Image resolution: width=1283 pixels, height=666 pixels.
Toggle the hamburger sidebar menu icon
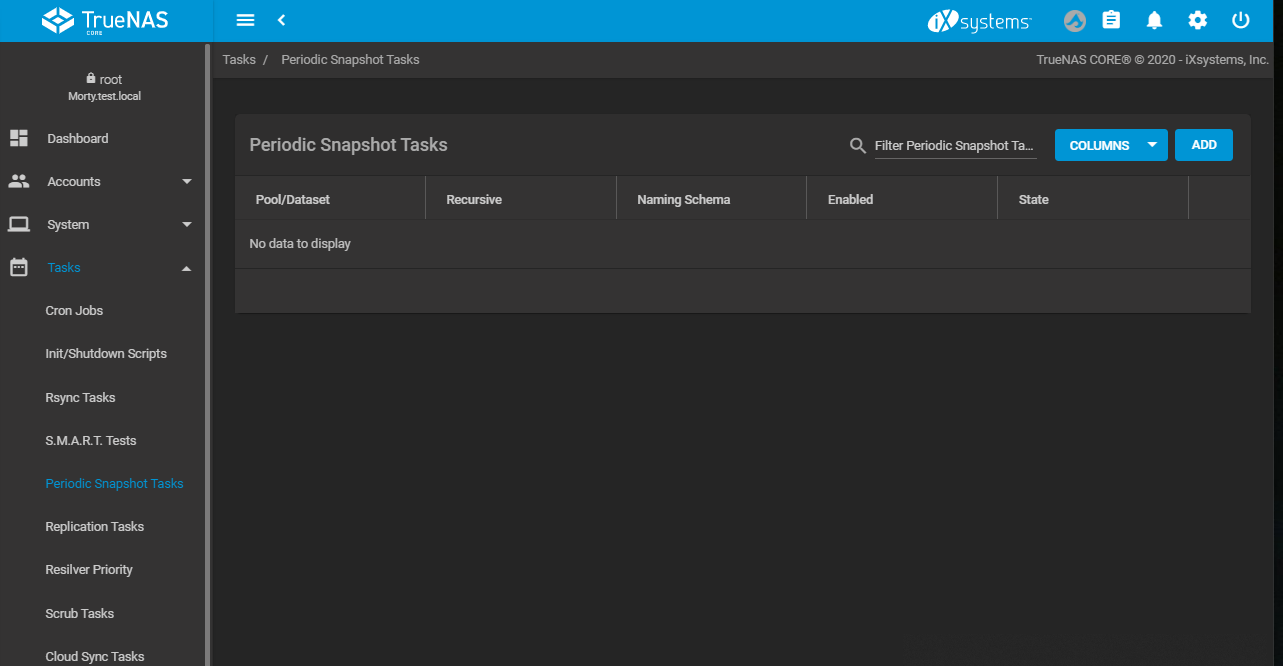245,20
